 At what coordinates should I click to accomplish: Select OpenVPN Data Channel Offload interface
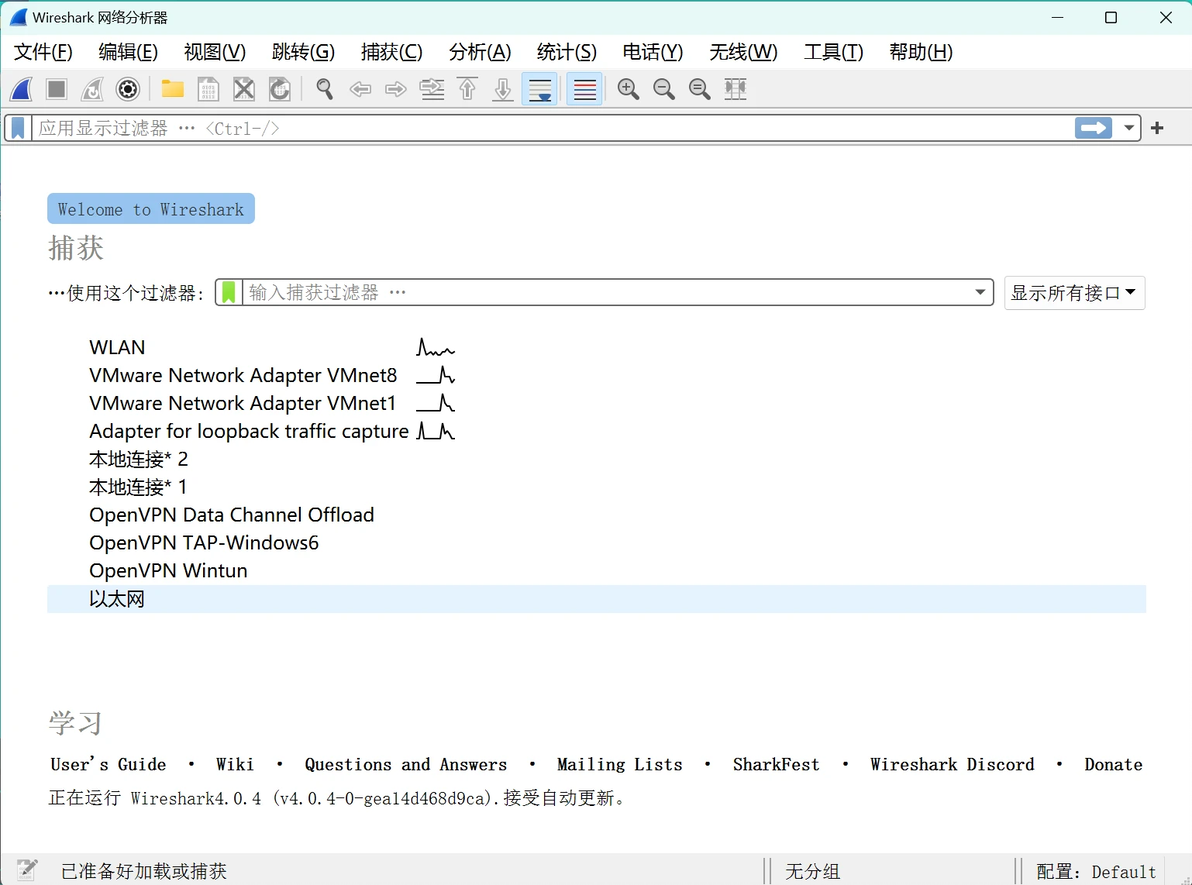point(597,515)
